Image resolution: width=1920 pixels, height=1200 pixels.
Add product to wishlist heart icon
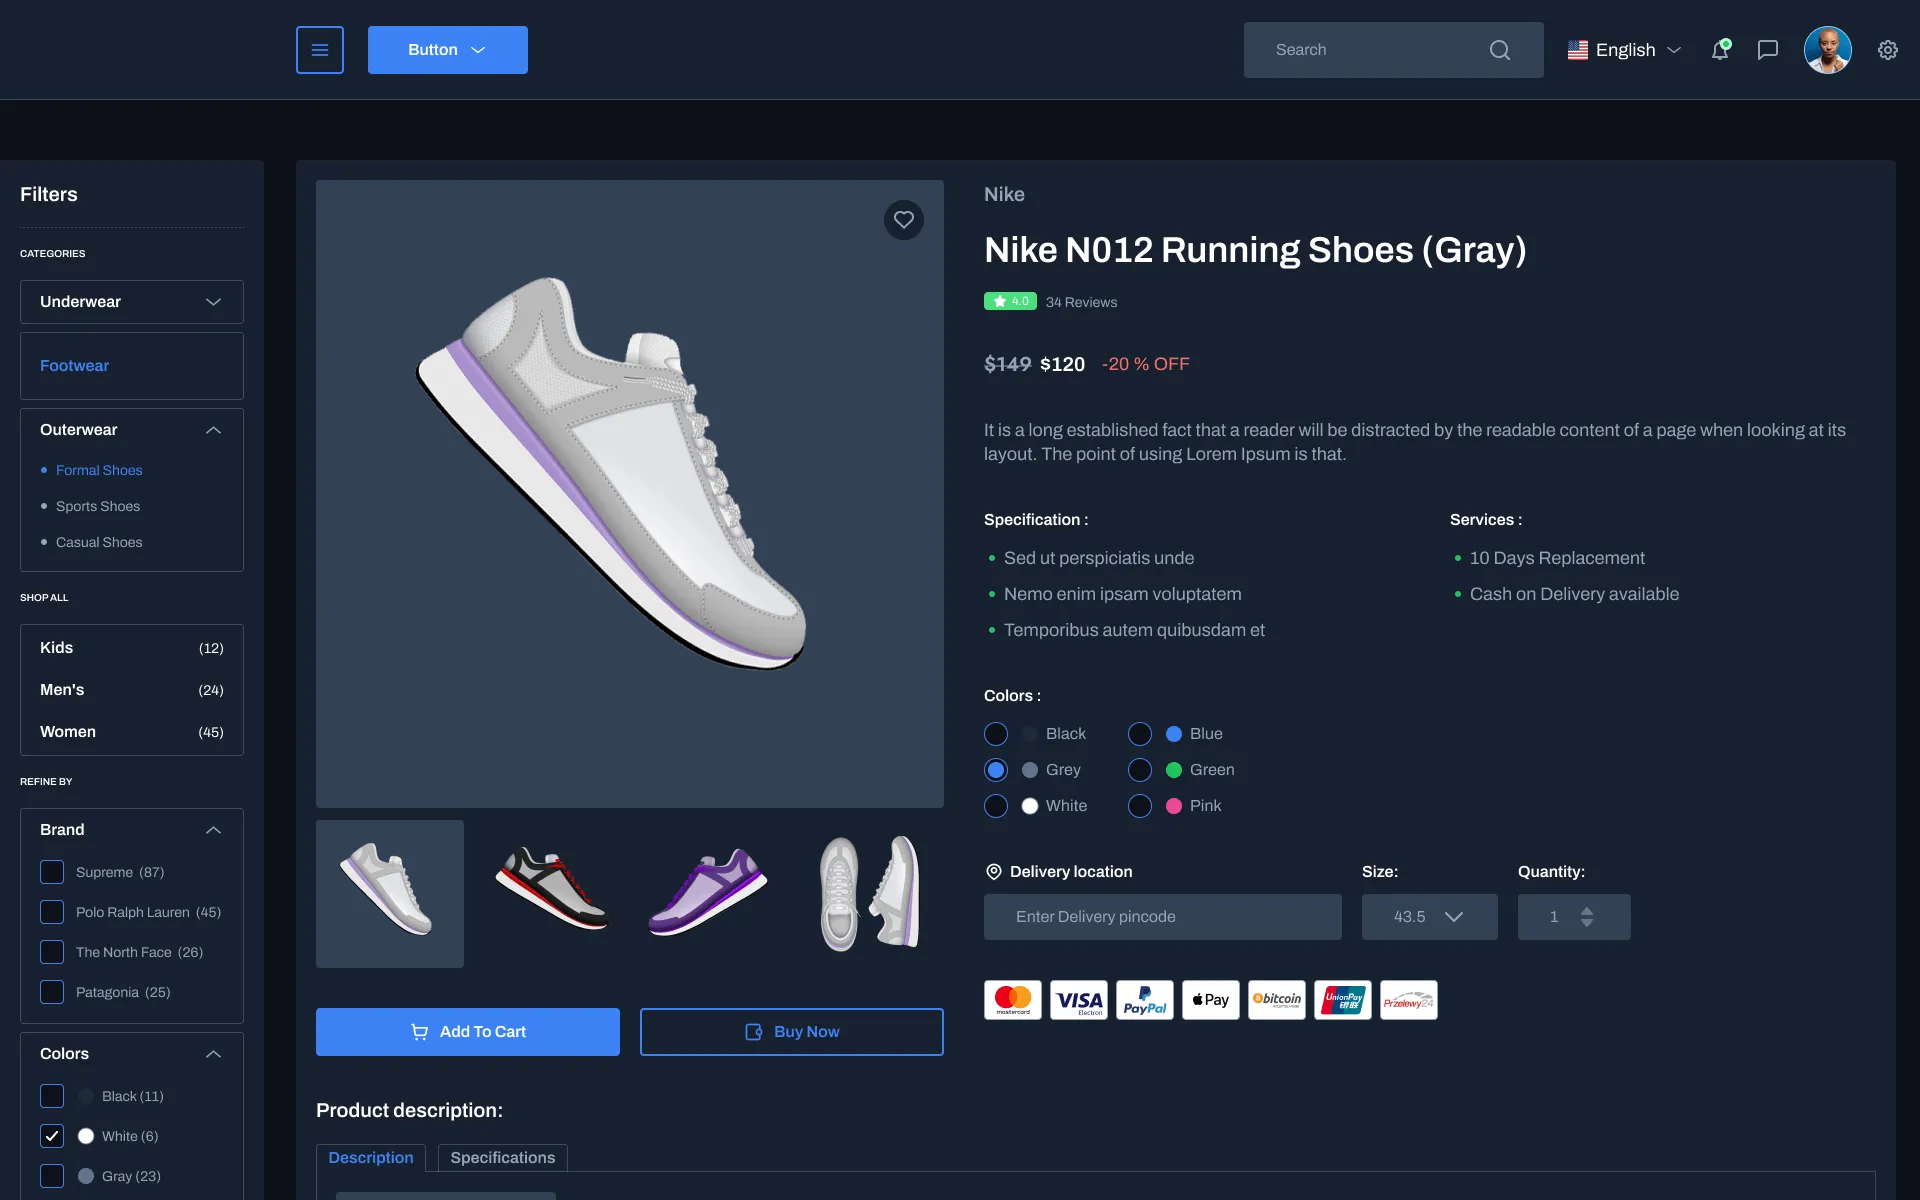(904, 219)
